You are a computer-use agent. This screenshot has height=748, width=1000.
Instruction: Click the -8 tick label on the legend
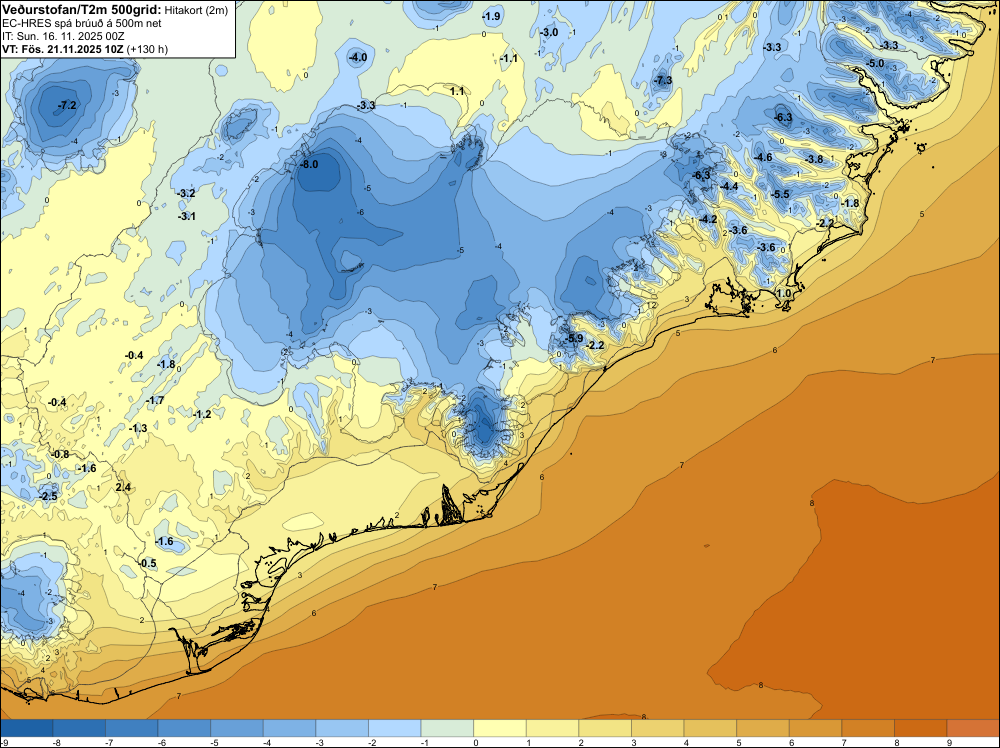point(57,743)
